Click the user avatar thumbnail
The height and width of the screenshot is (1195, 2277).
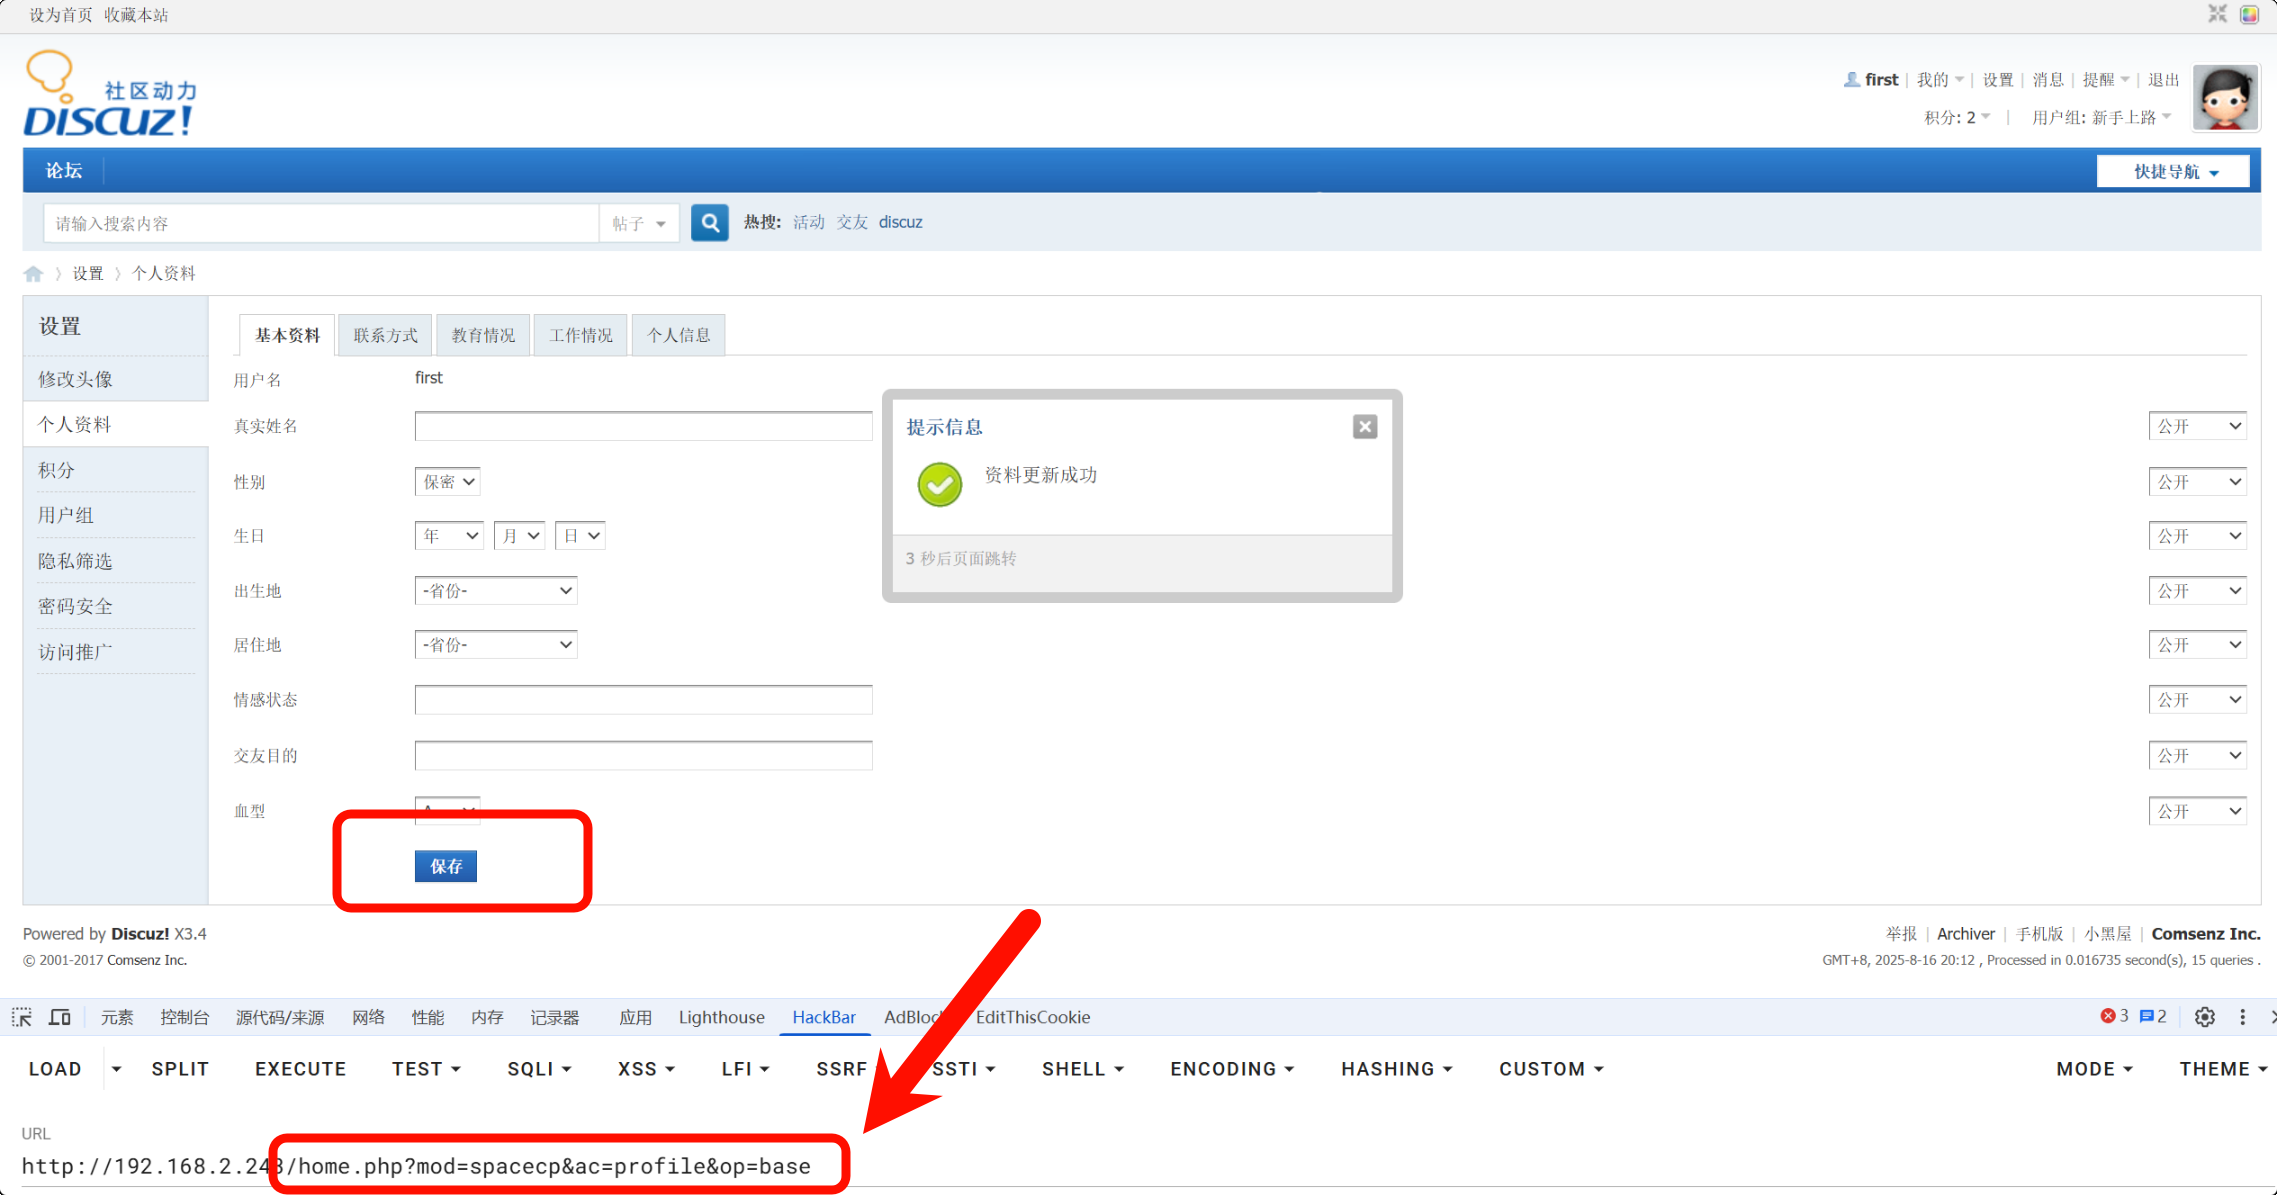pyautogui.click(x=2224, y=98)
